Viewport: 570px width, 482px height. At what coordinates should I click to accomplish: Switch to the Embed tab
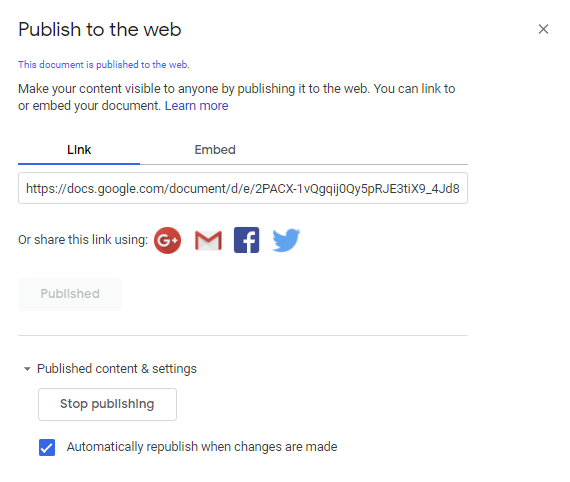(215, 150)
